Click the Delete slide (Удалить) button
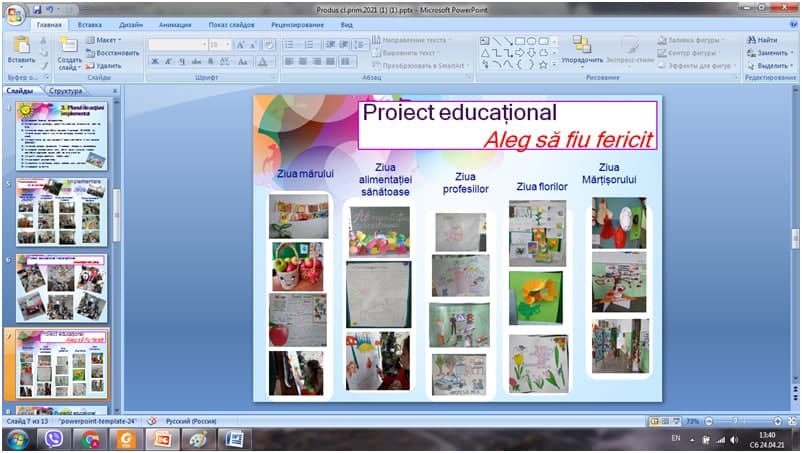The width and height of the screenshot is (802, 453). click(105, 65)
